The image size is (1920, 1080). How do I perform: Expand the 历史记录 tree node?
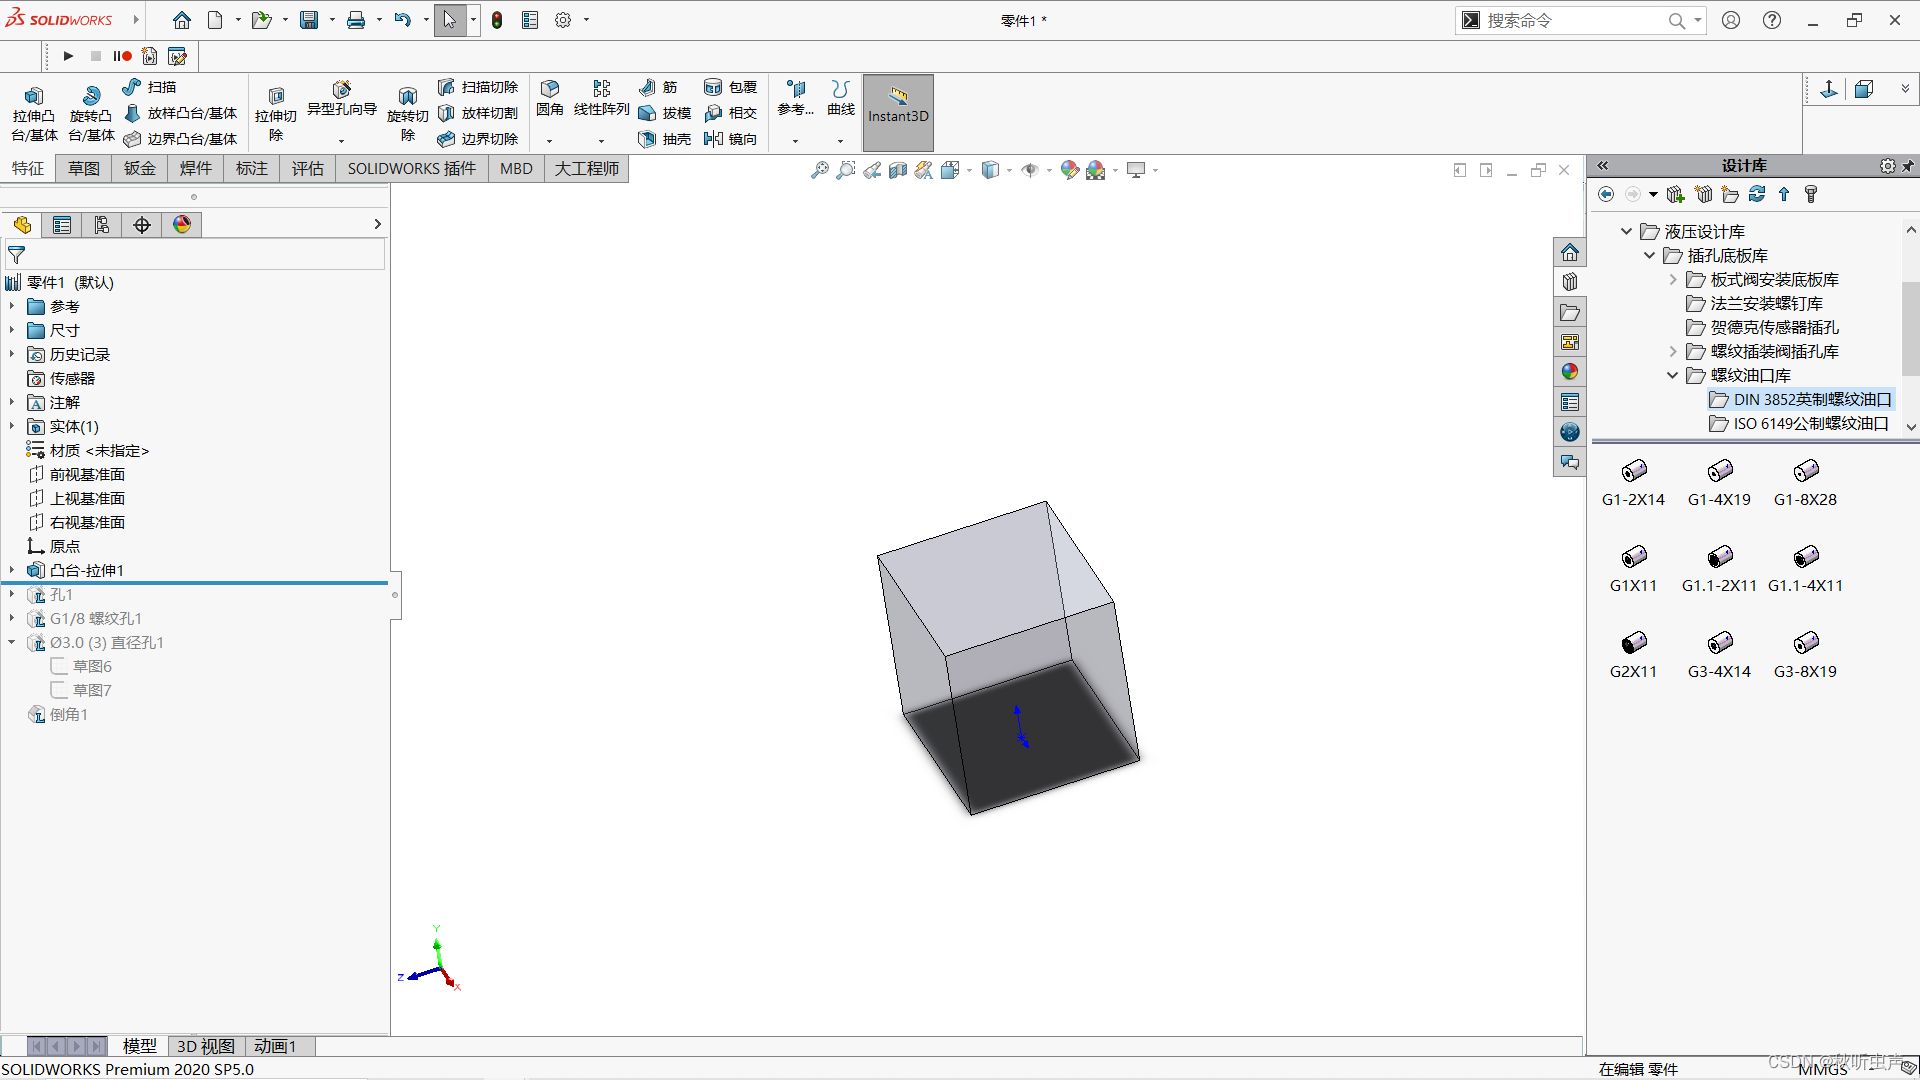pyautogui.click(x=12, y=355)
